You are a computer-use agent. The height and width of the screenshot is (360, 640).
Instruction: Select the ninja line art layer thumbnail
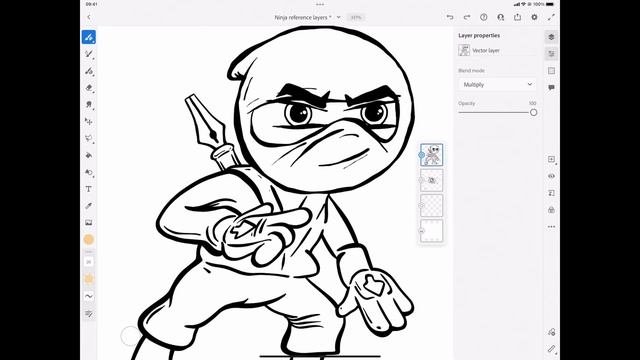pyautogui.click(x=431, y=155)
